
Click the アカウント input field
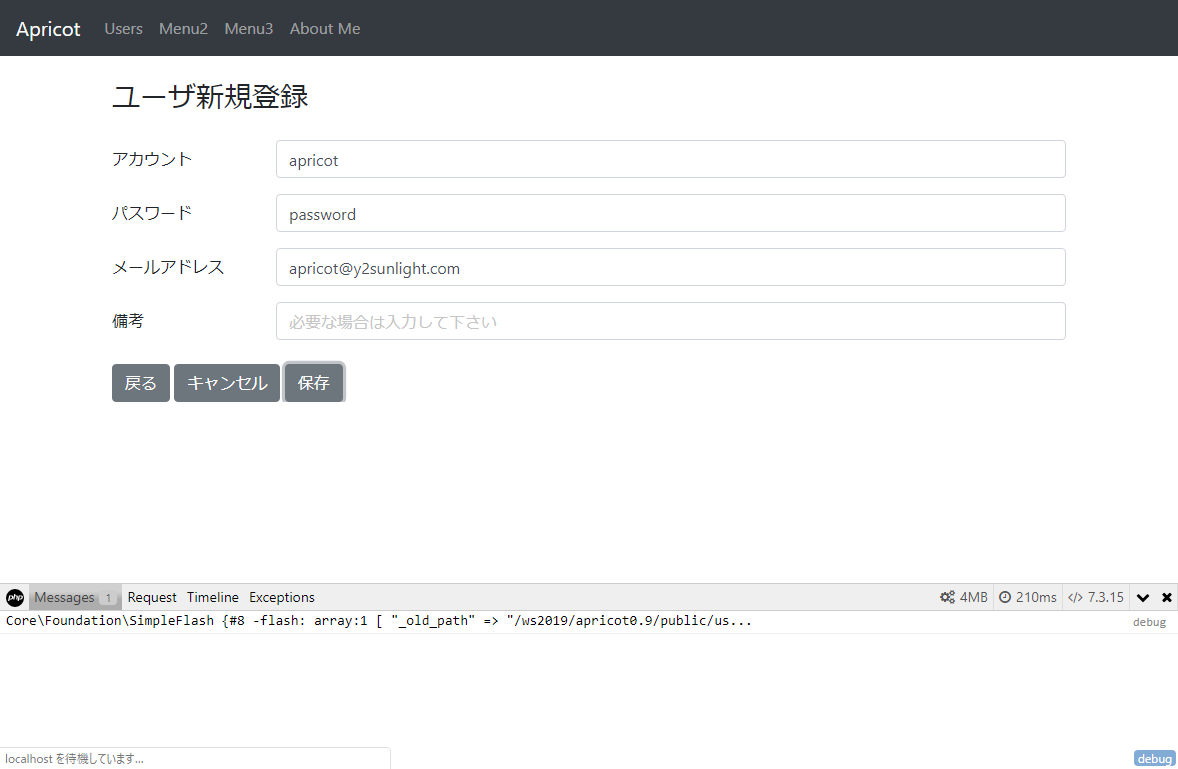coord(670,159)
